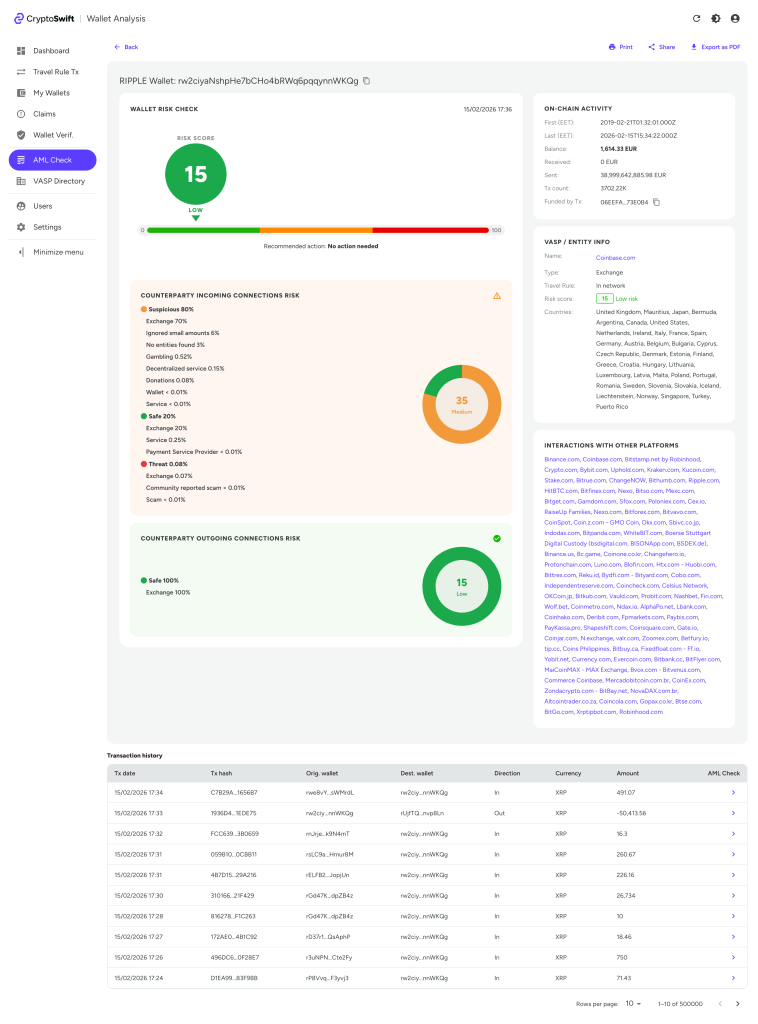The image size is (758, 1024).
Task: Click the incoming connections warning triangle icon
Action: coord(497,296)
